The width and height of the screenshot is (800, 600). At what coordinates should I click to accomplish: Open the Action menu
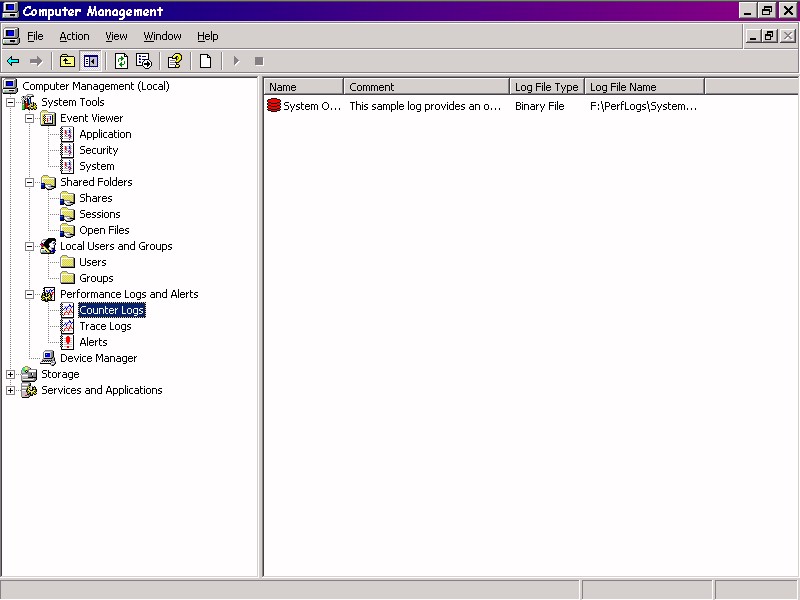[74, 36]
